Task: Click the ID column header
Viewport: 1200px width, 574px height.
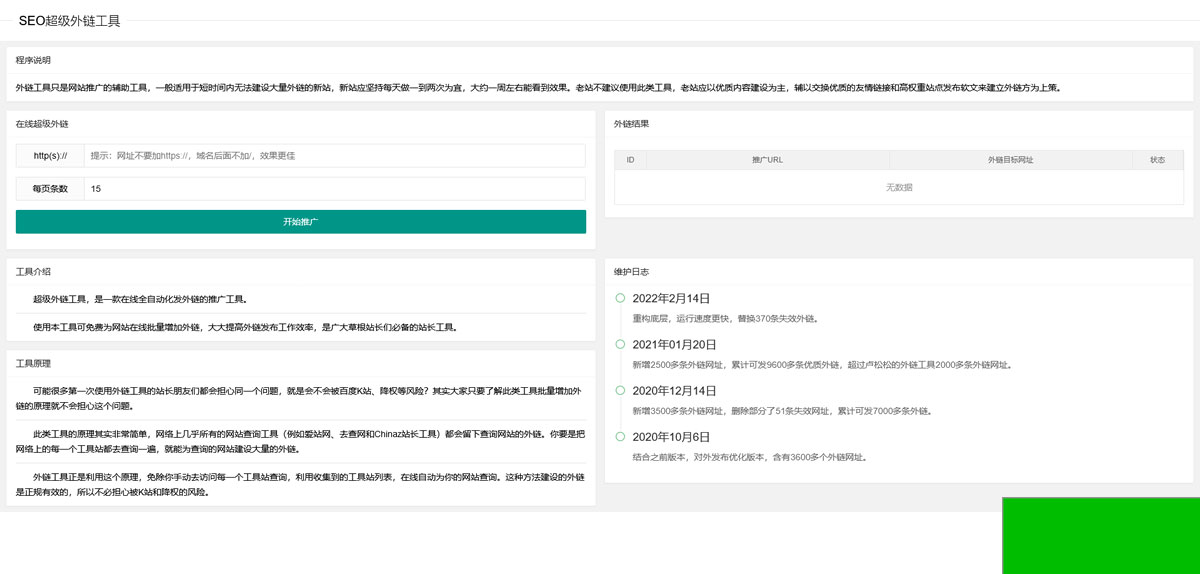Action: [630, 160]
